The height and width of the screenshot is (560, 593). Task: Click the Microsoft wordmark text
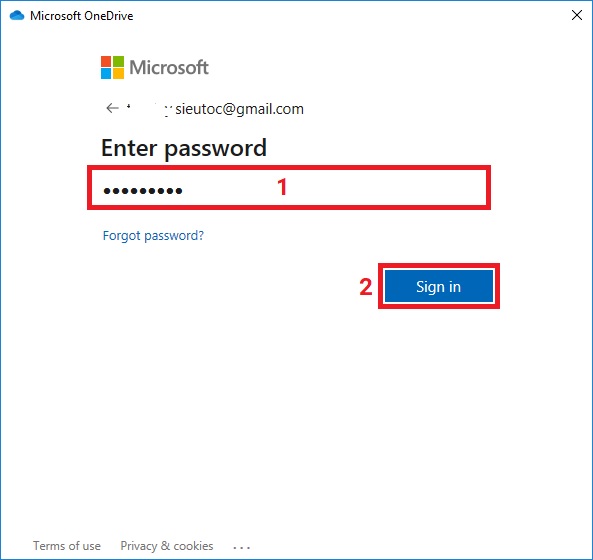tap(169, 67)
